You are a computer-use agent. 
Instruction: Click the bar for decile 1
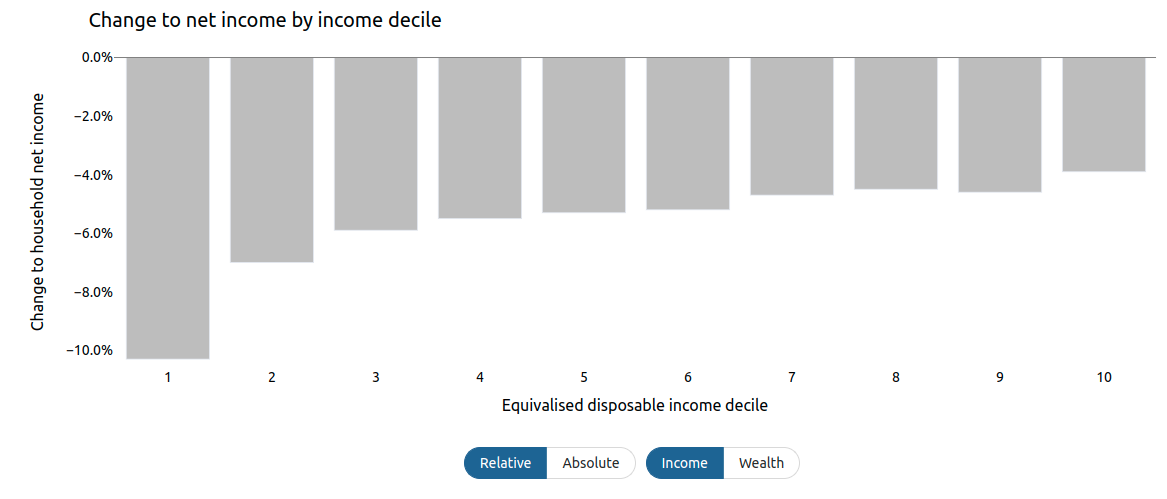[x=168, y=208]
